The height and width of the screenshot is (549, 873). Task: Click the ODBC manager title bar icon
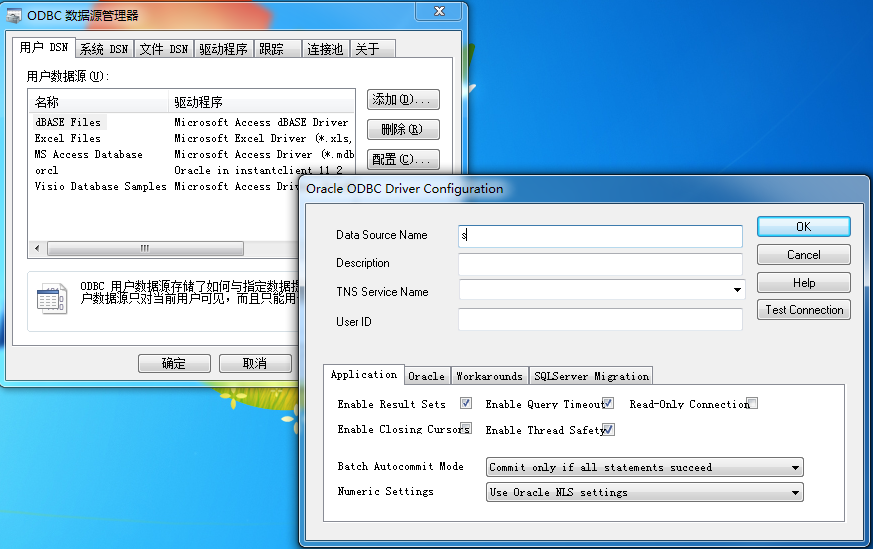14,16
